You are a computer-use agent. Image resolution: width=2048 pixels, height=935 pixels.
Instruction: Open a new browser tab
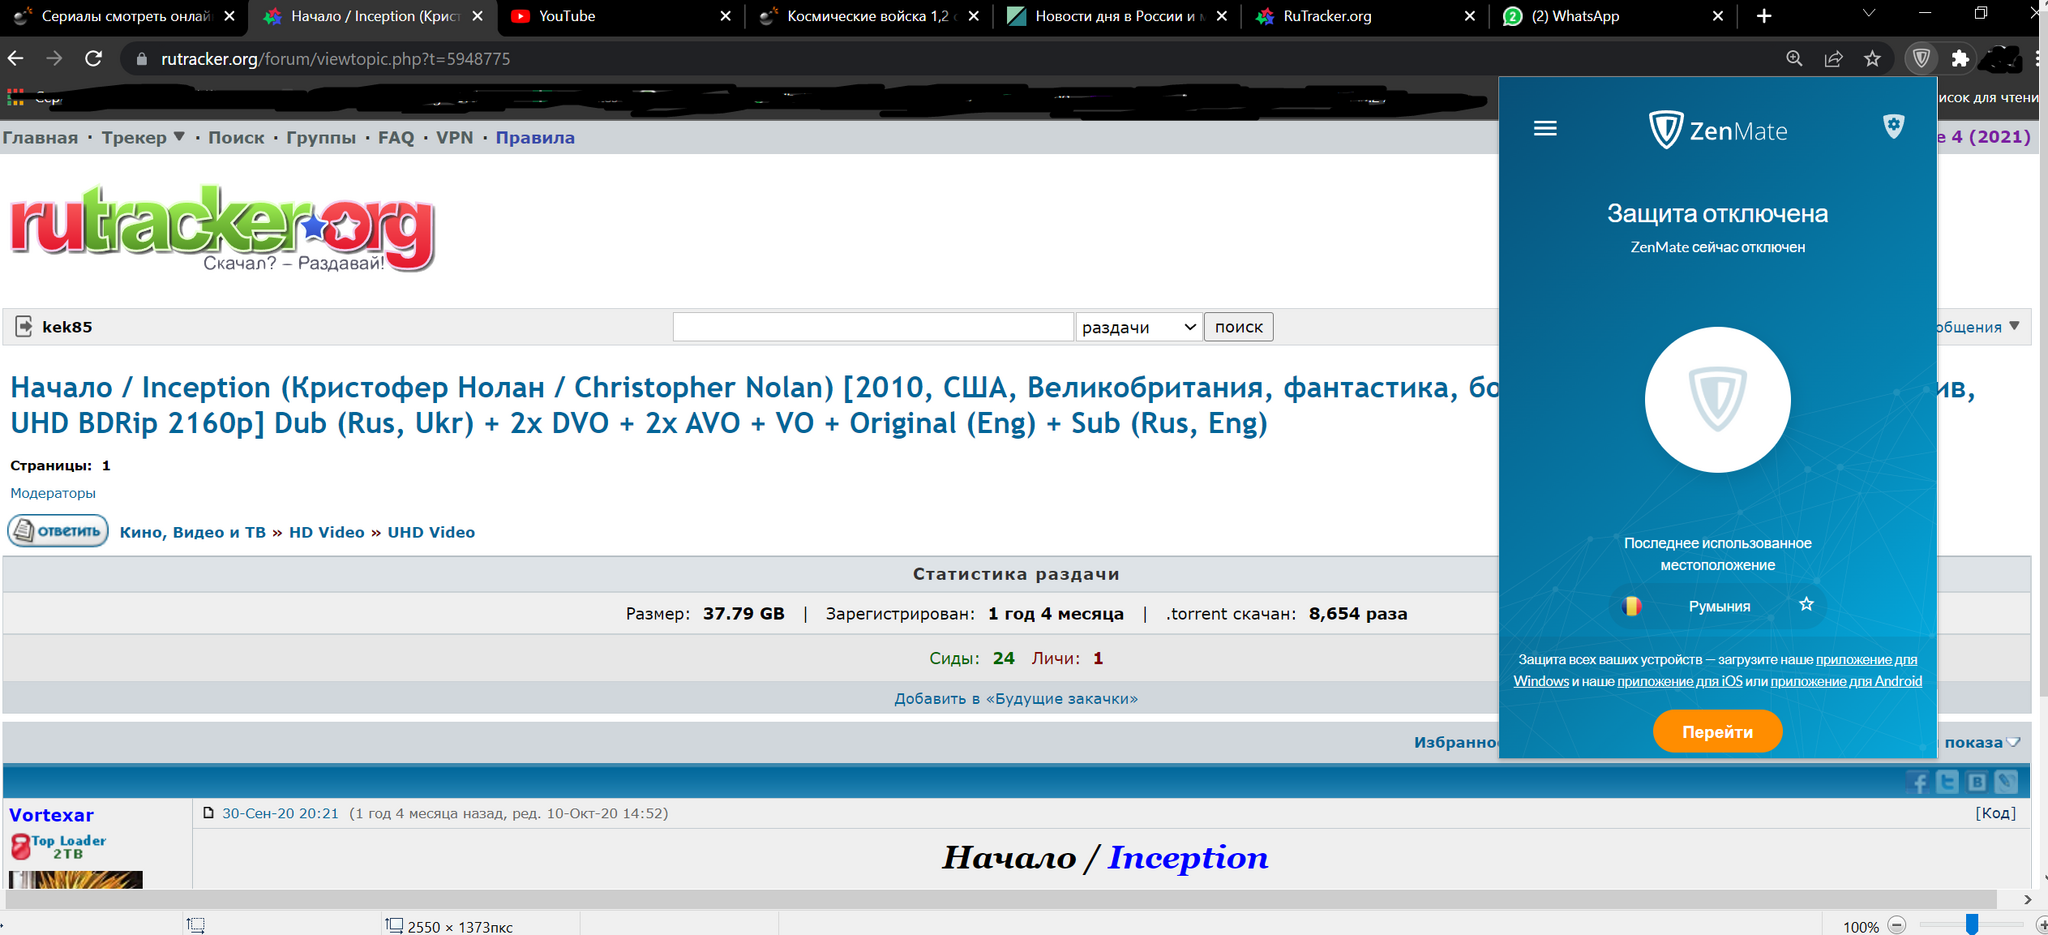1764,16
